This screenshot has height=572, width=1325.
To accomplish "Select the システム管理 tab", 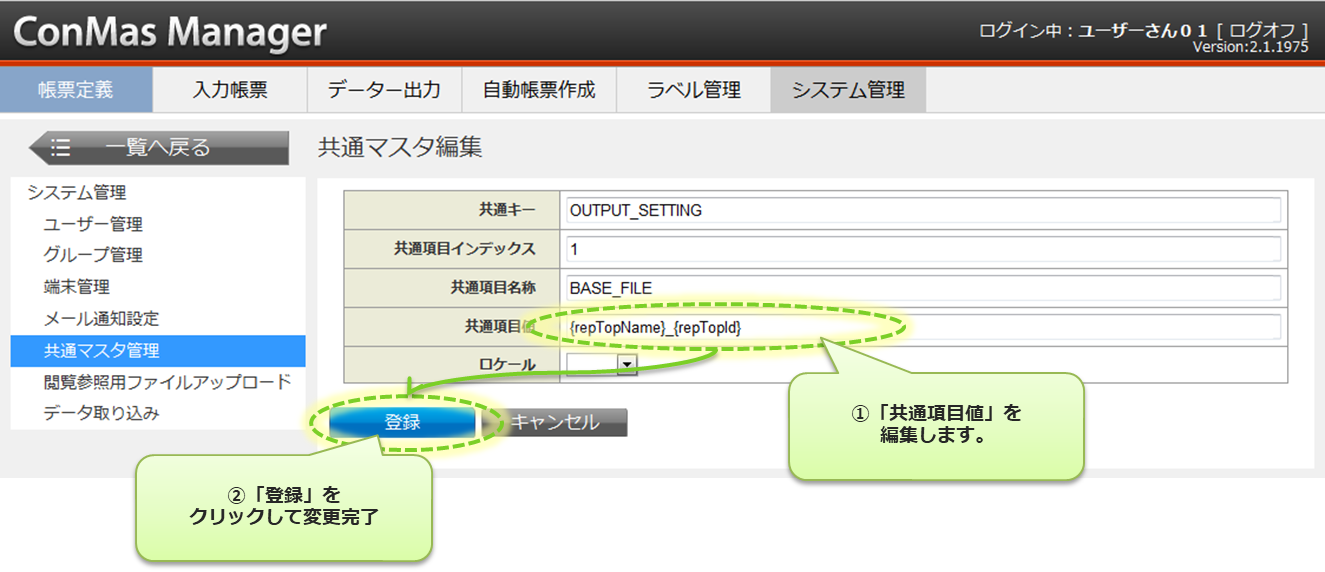I will (x=848, y=90).
